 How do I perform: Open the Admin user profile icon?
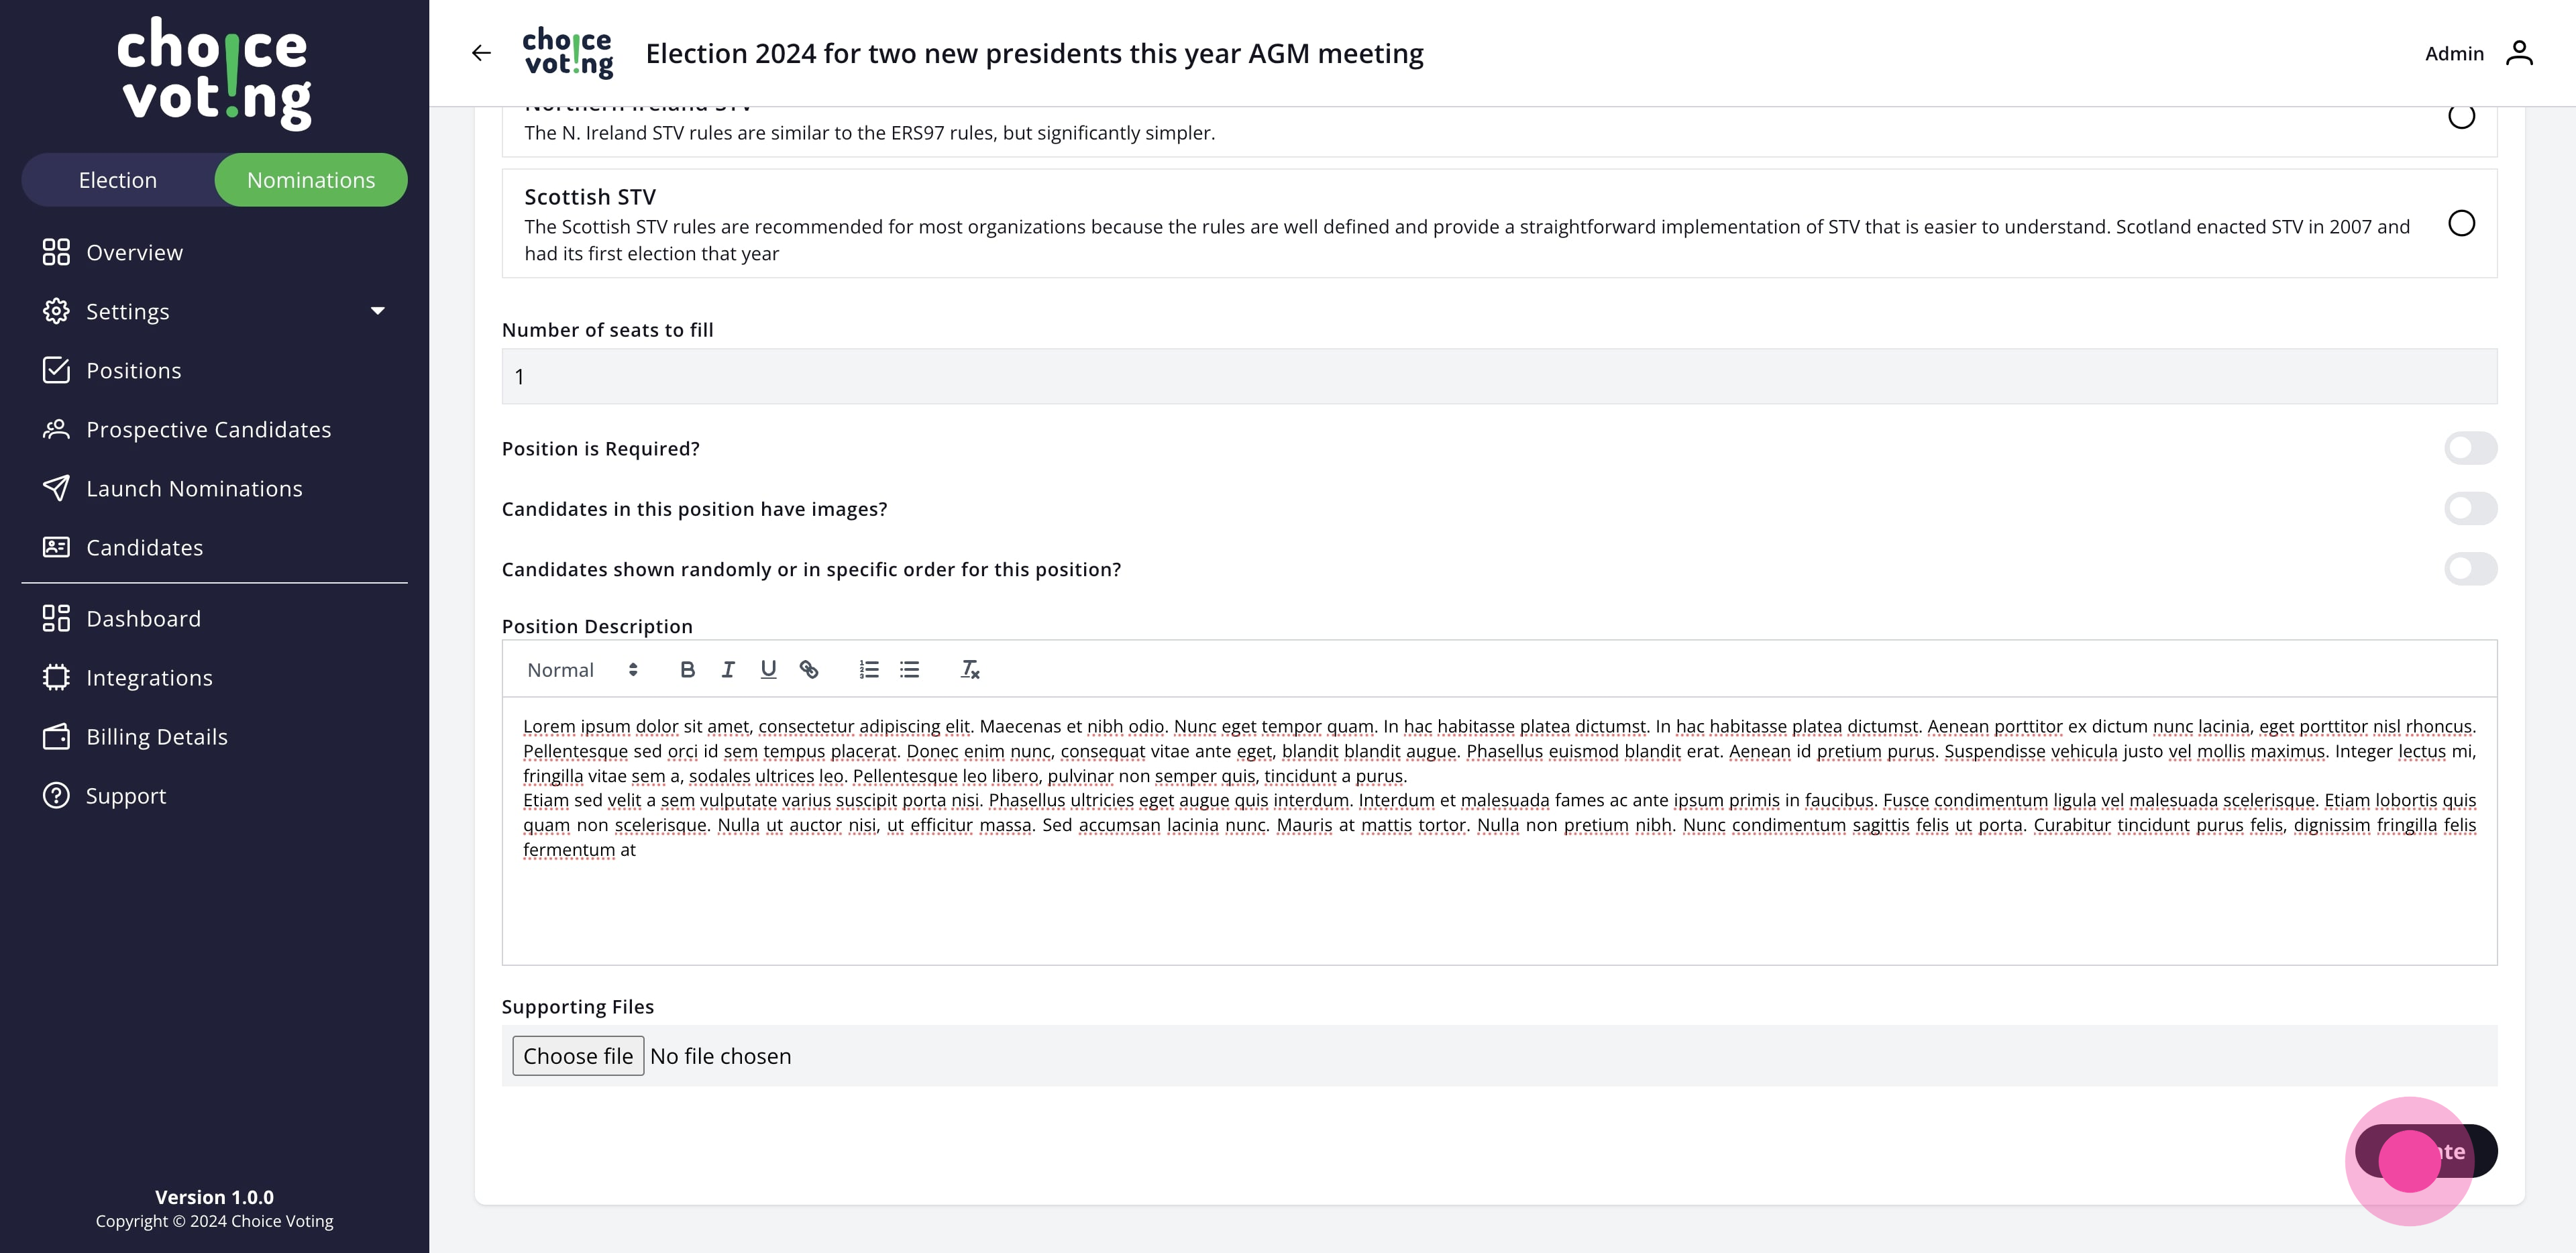click(x=2519, y=53)
